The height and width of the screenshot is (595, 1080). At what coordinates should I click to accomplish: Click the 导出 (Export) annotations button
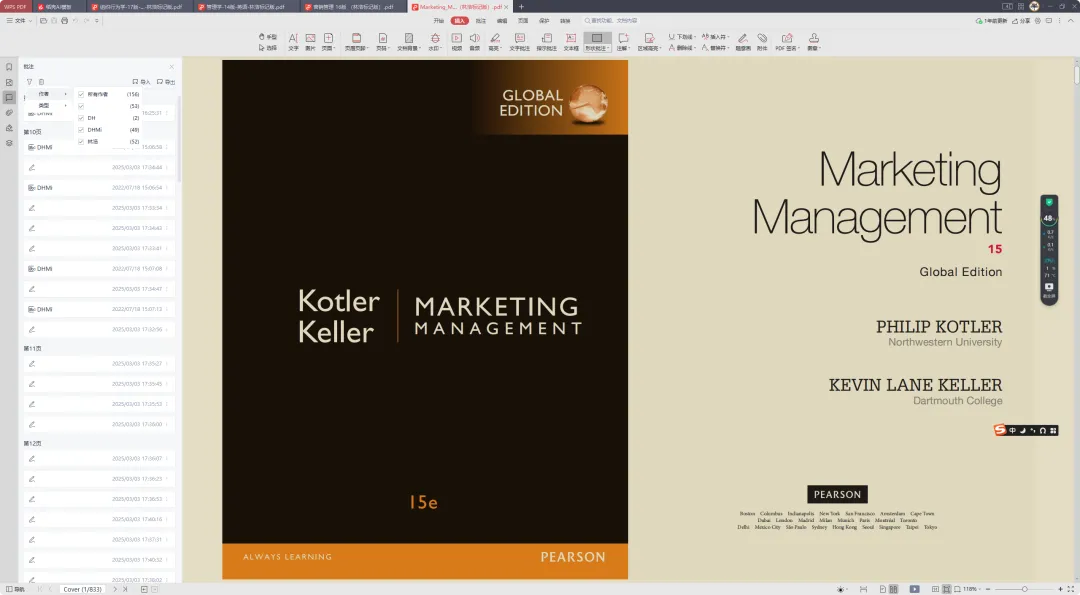click(166, 81)
